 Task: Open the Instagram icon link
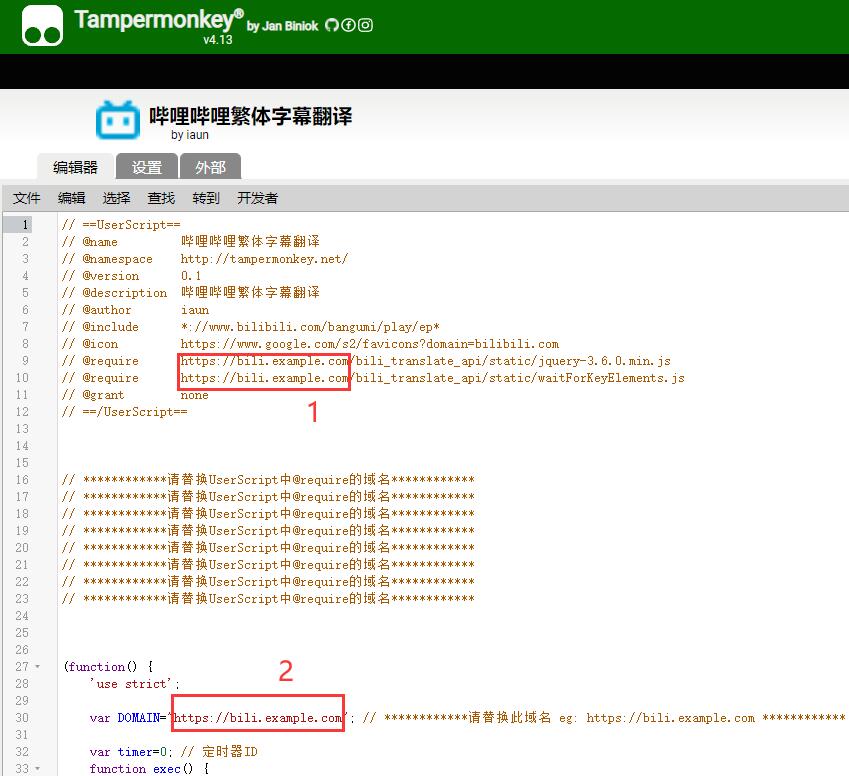(366, 26)
